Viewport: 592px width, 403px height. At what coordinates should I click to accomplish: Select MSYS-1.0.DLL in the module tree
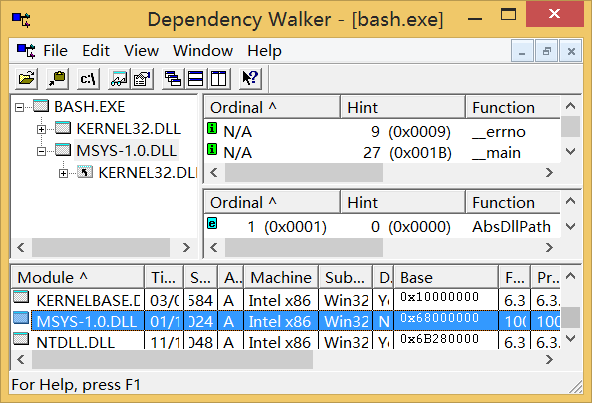pyautogui.click(x=126, y=151)
